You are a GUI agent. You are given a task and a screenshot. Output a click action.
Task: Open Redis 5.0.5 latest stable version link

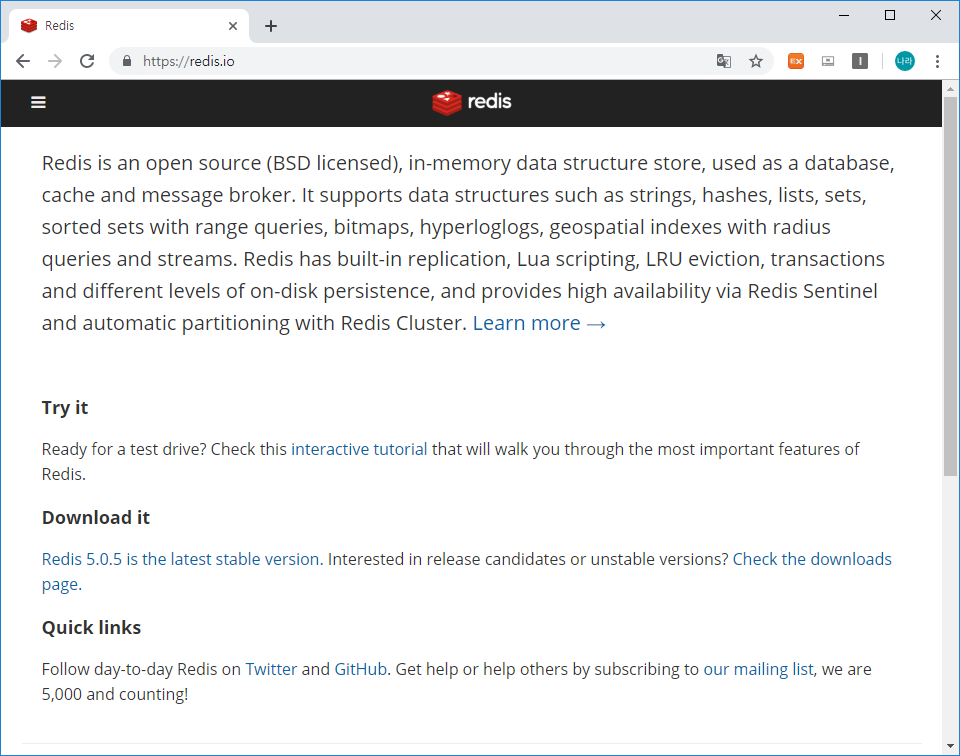(x=182, y=559)
